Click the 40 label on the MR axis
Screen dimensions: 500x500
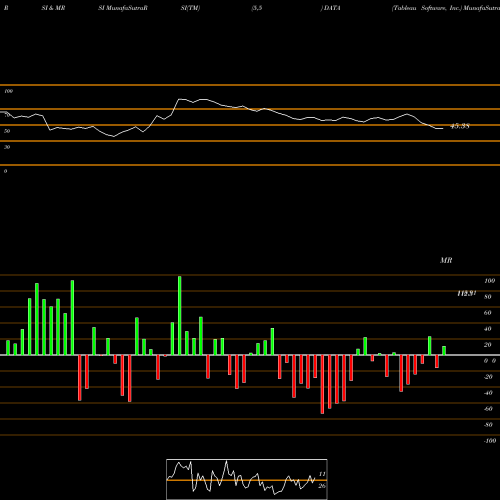click(488, 329)
